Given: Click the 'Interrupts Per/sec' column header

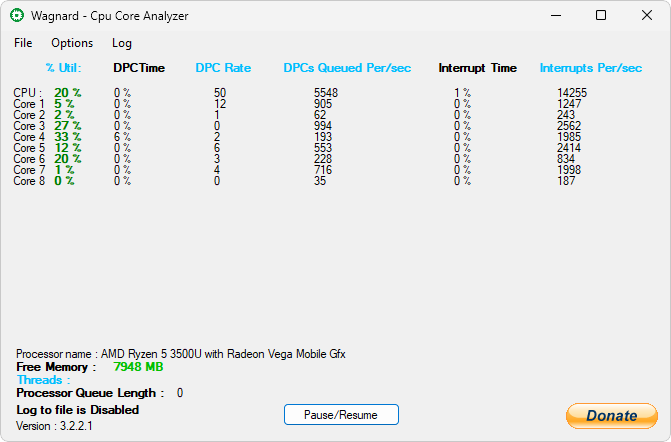Looking at the screenshot, I should coord(591,68).
